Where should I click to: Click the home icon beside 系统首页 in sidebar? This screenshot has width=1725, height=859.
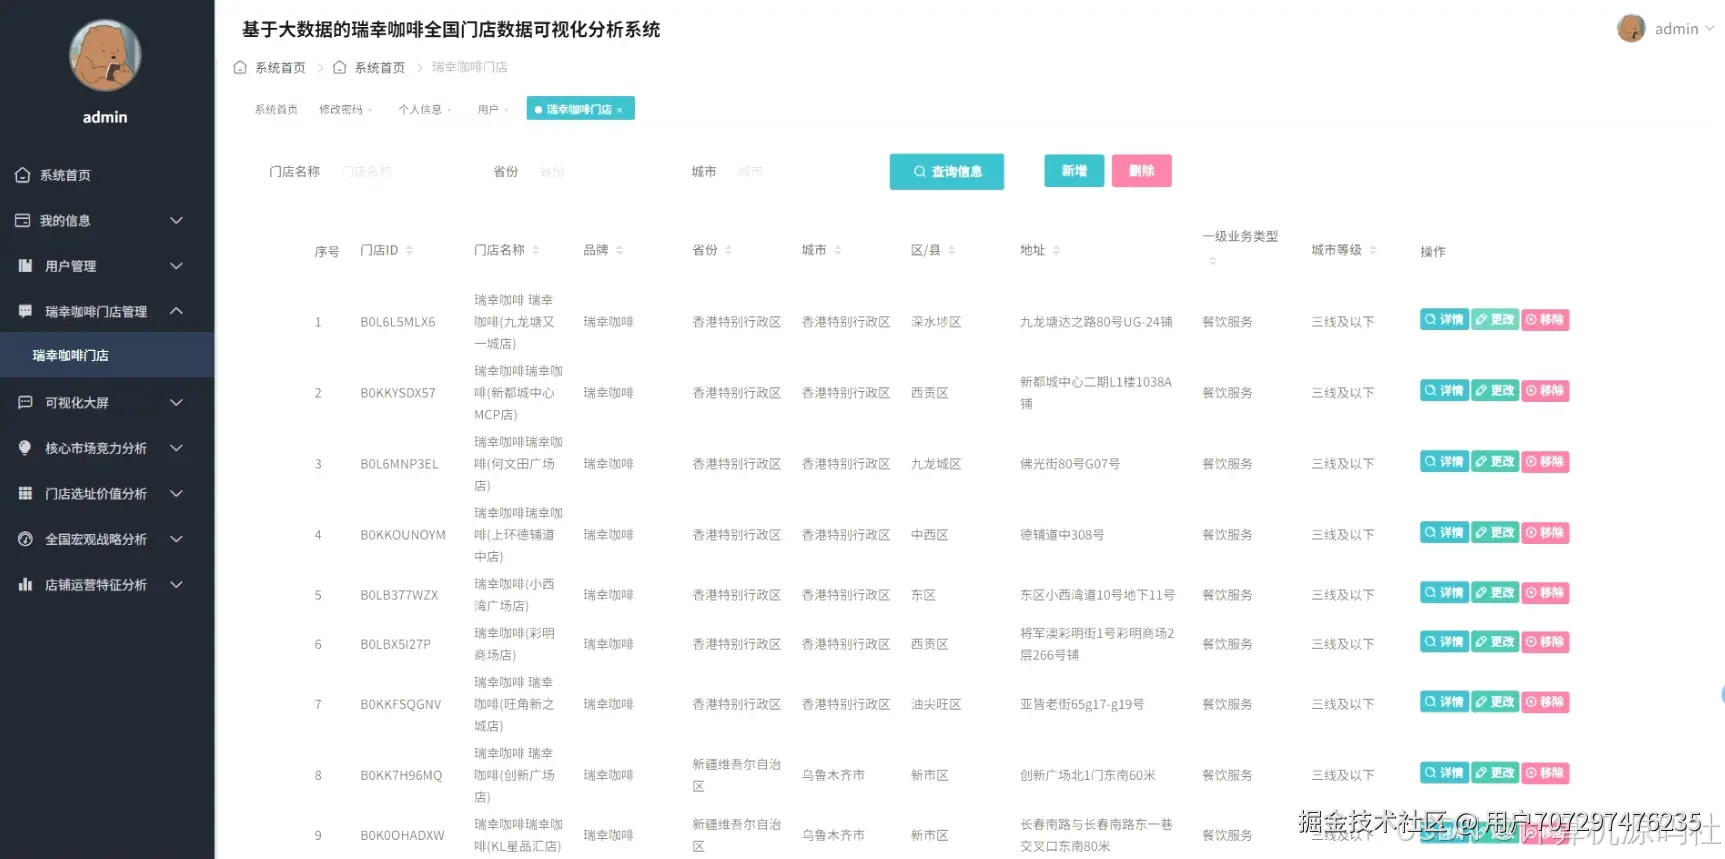[x=22, y=175]
